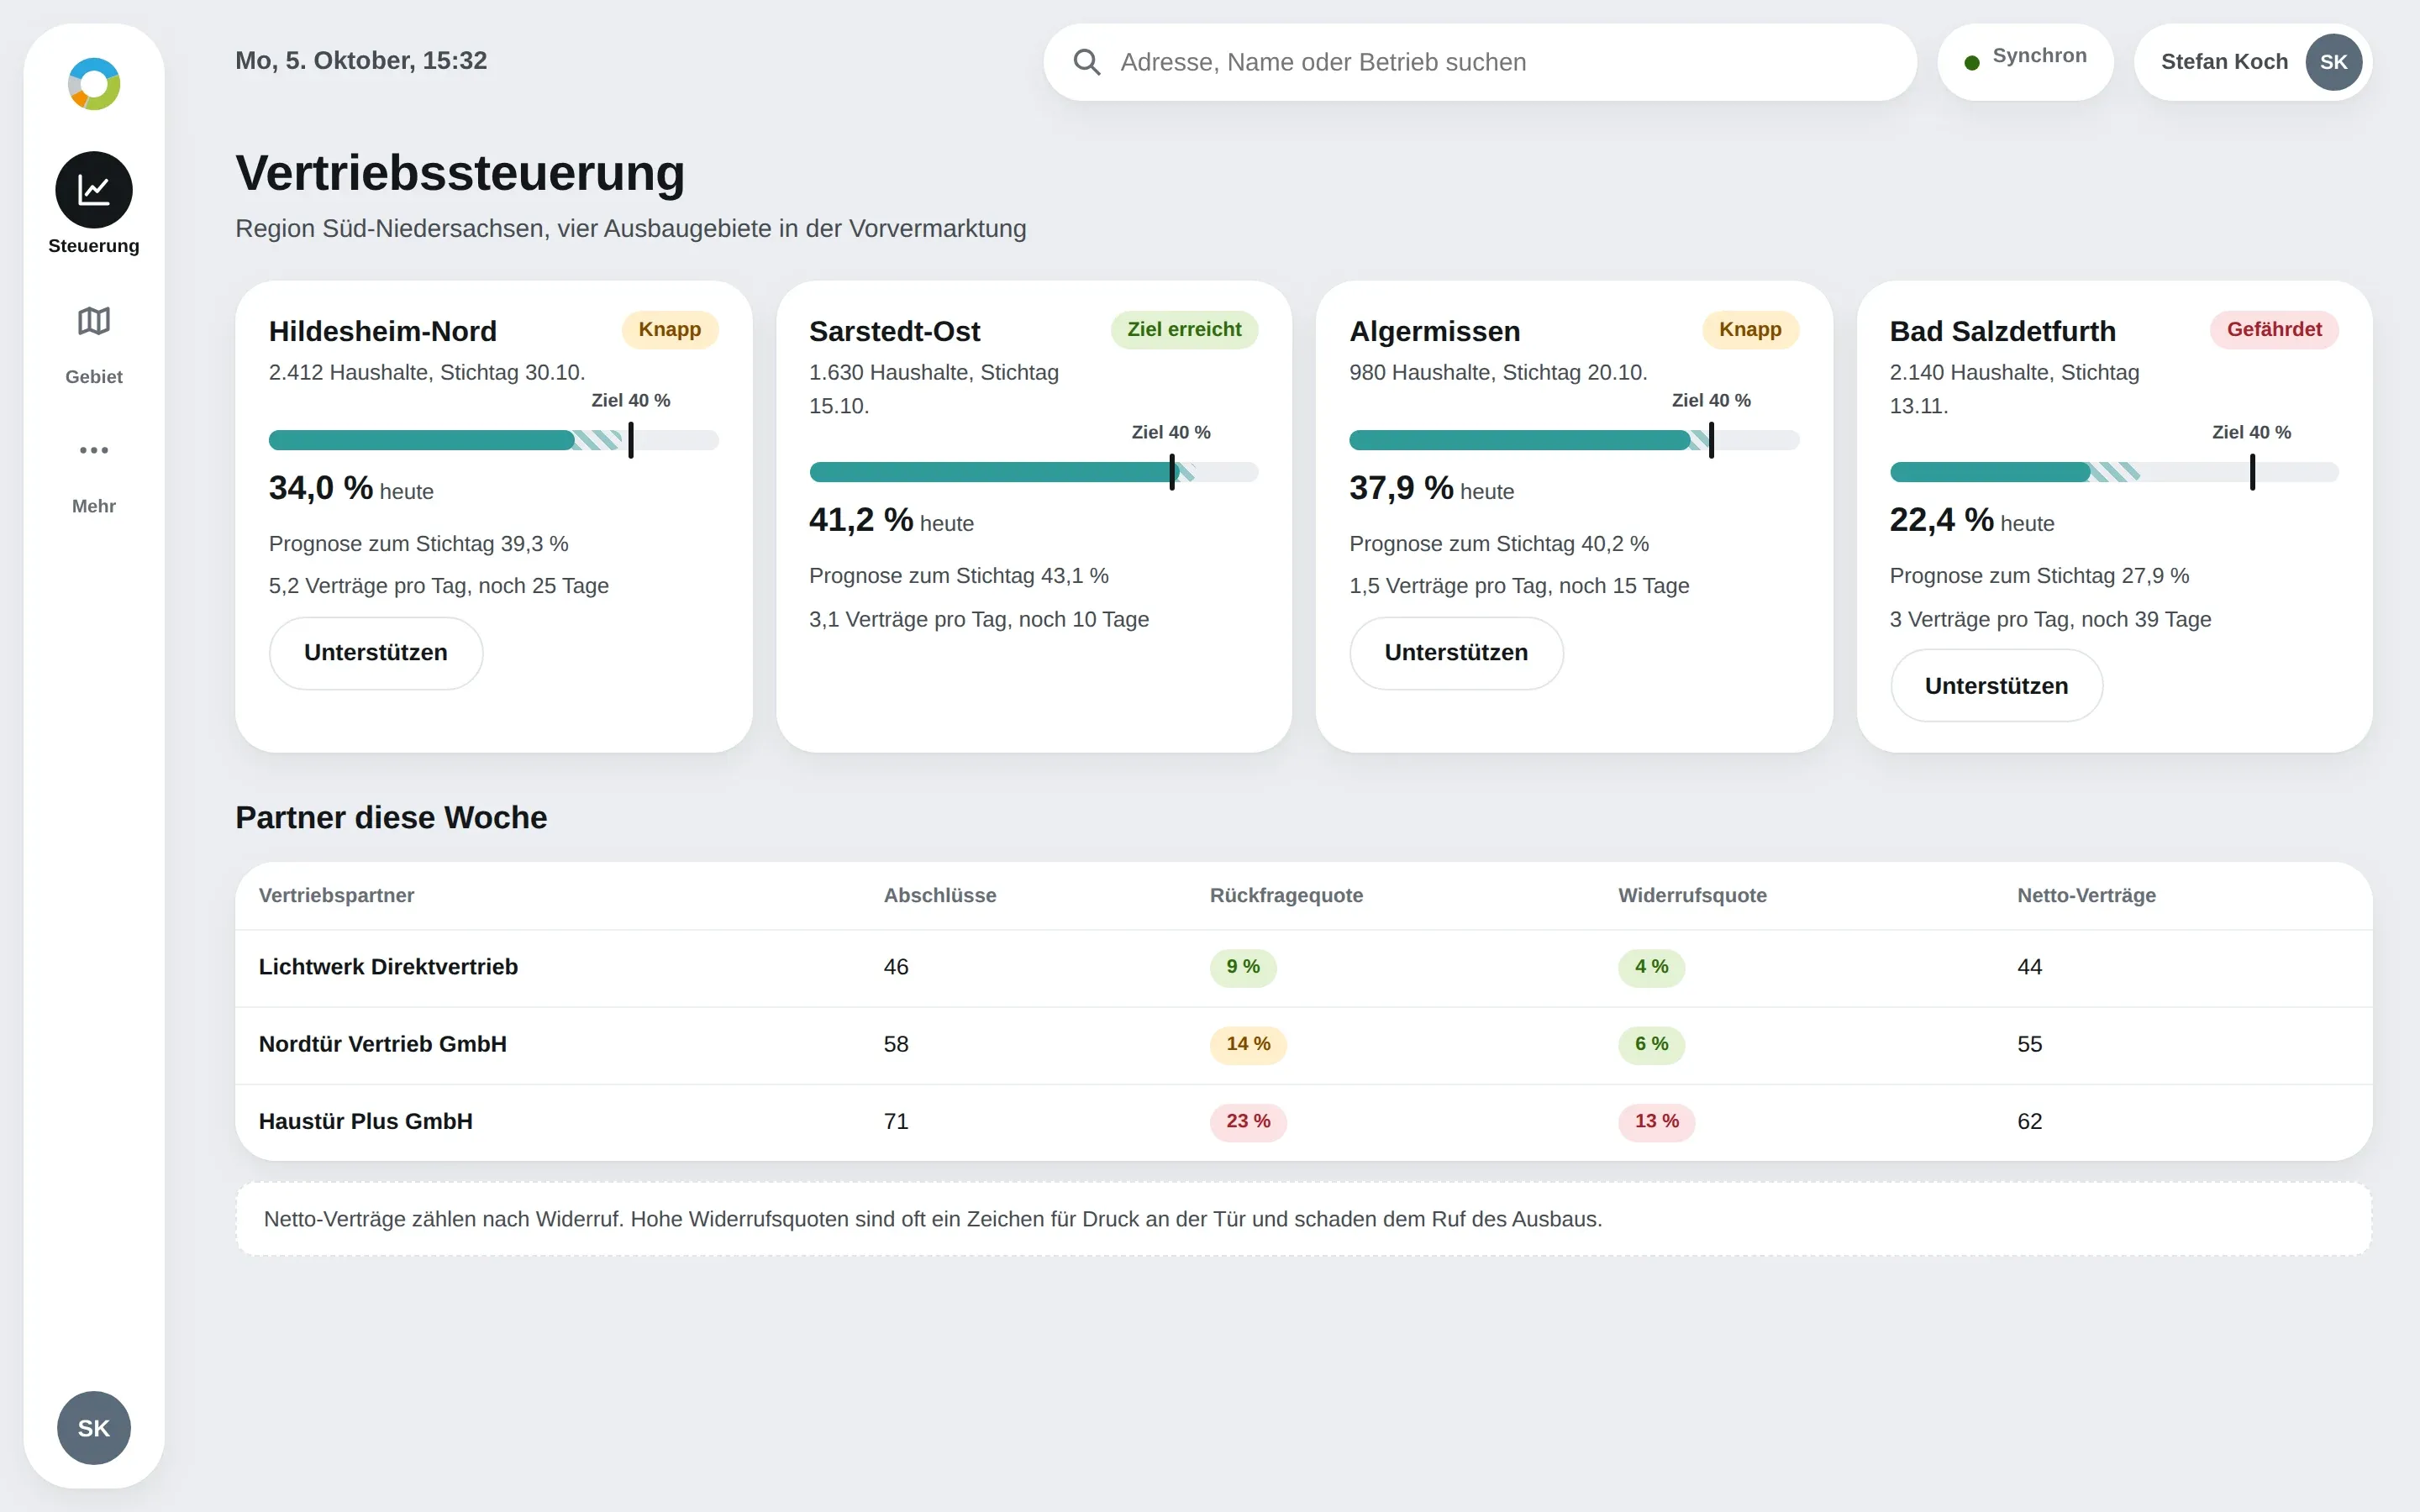The width and height of the screenshot is (2420, 1512).
Task: Click the 4 % Widerrufsquote badge
Action: coord(1651,968)
